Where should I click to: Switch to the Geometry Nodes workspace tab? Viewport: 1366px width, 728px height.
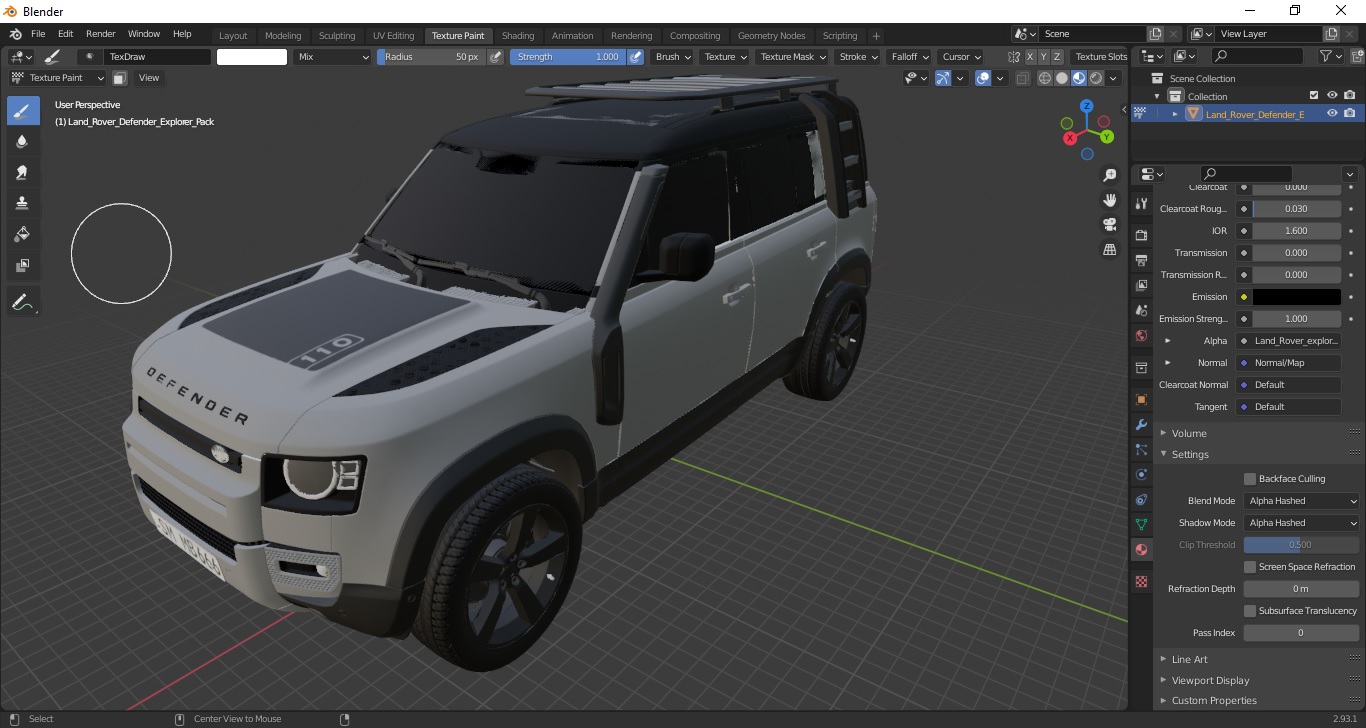tap(771, 35)
